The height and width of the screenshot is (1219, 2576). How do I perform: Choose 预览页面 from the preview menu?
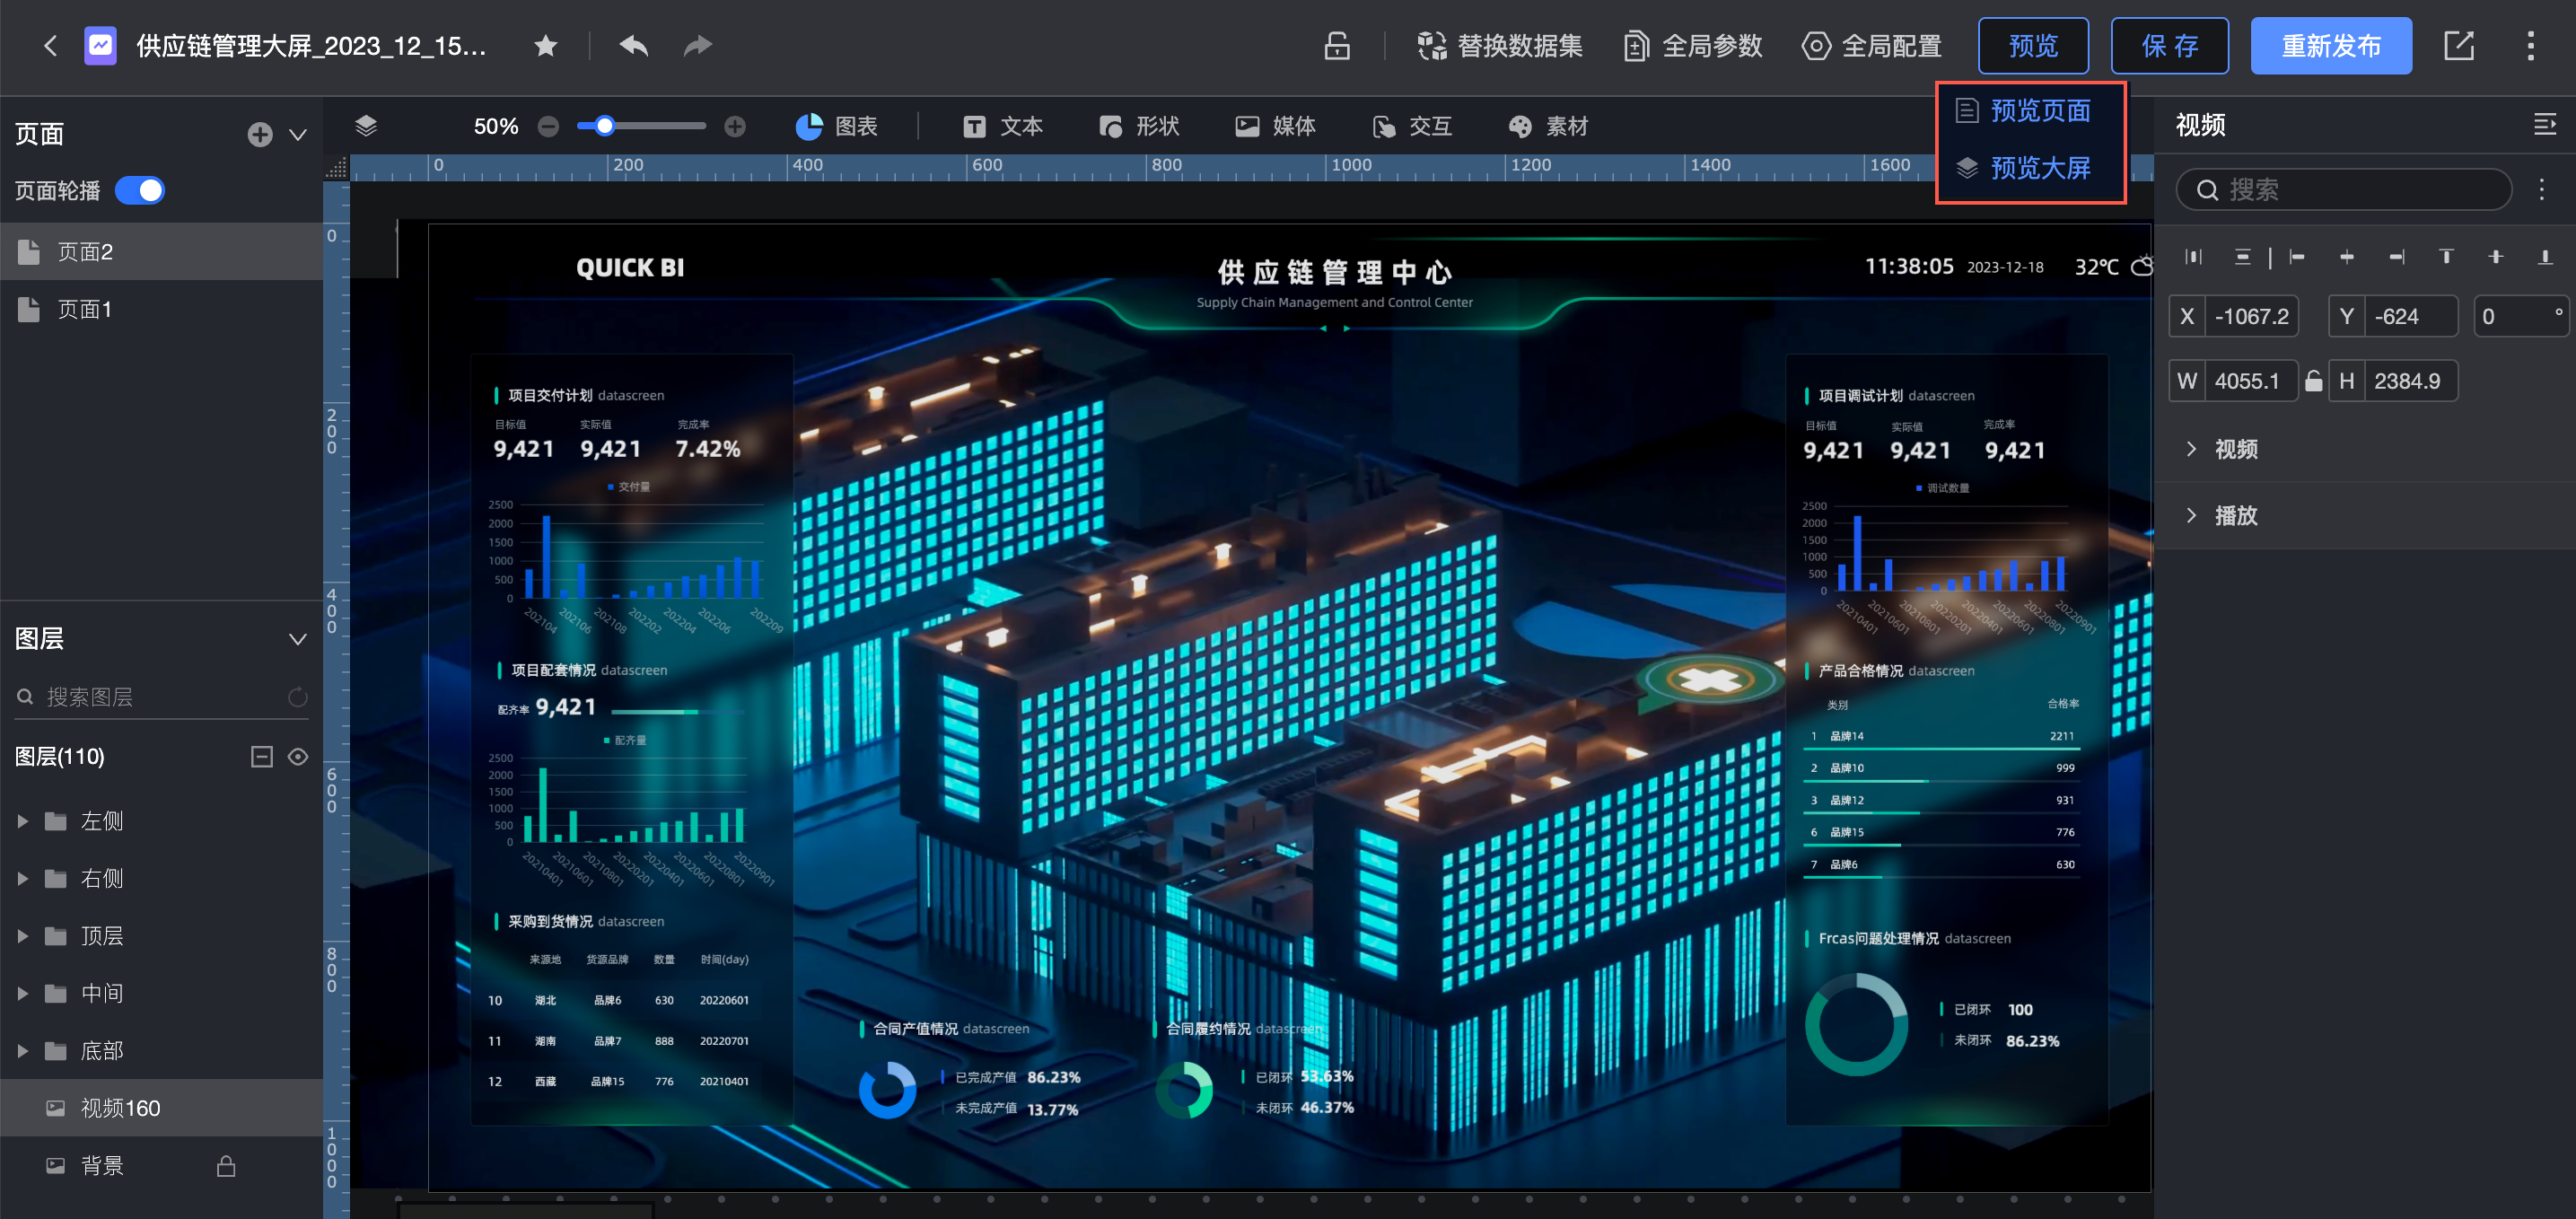click(2025, 110)
